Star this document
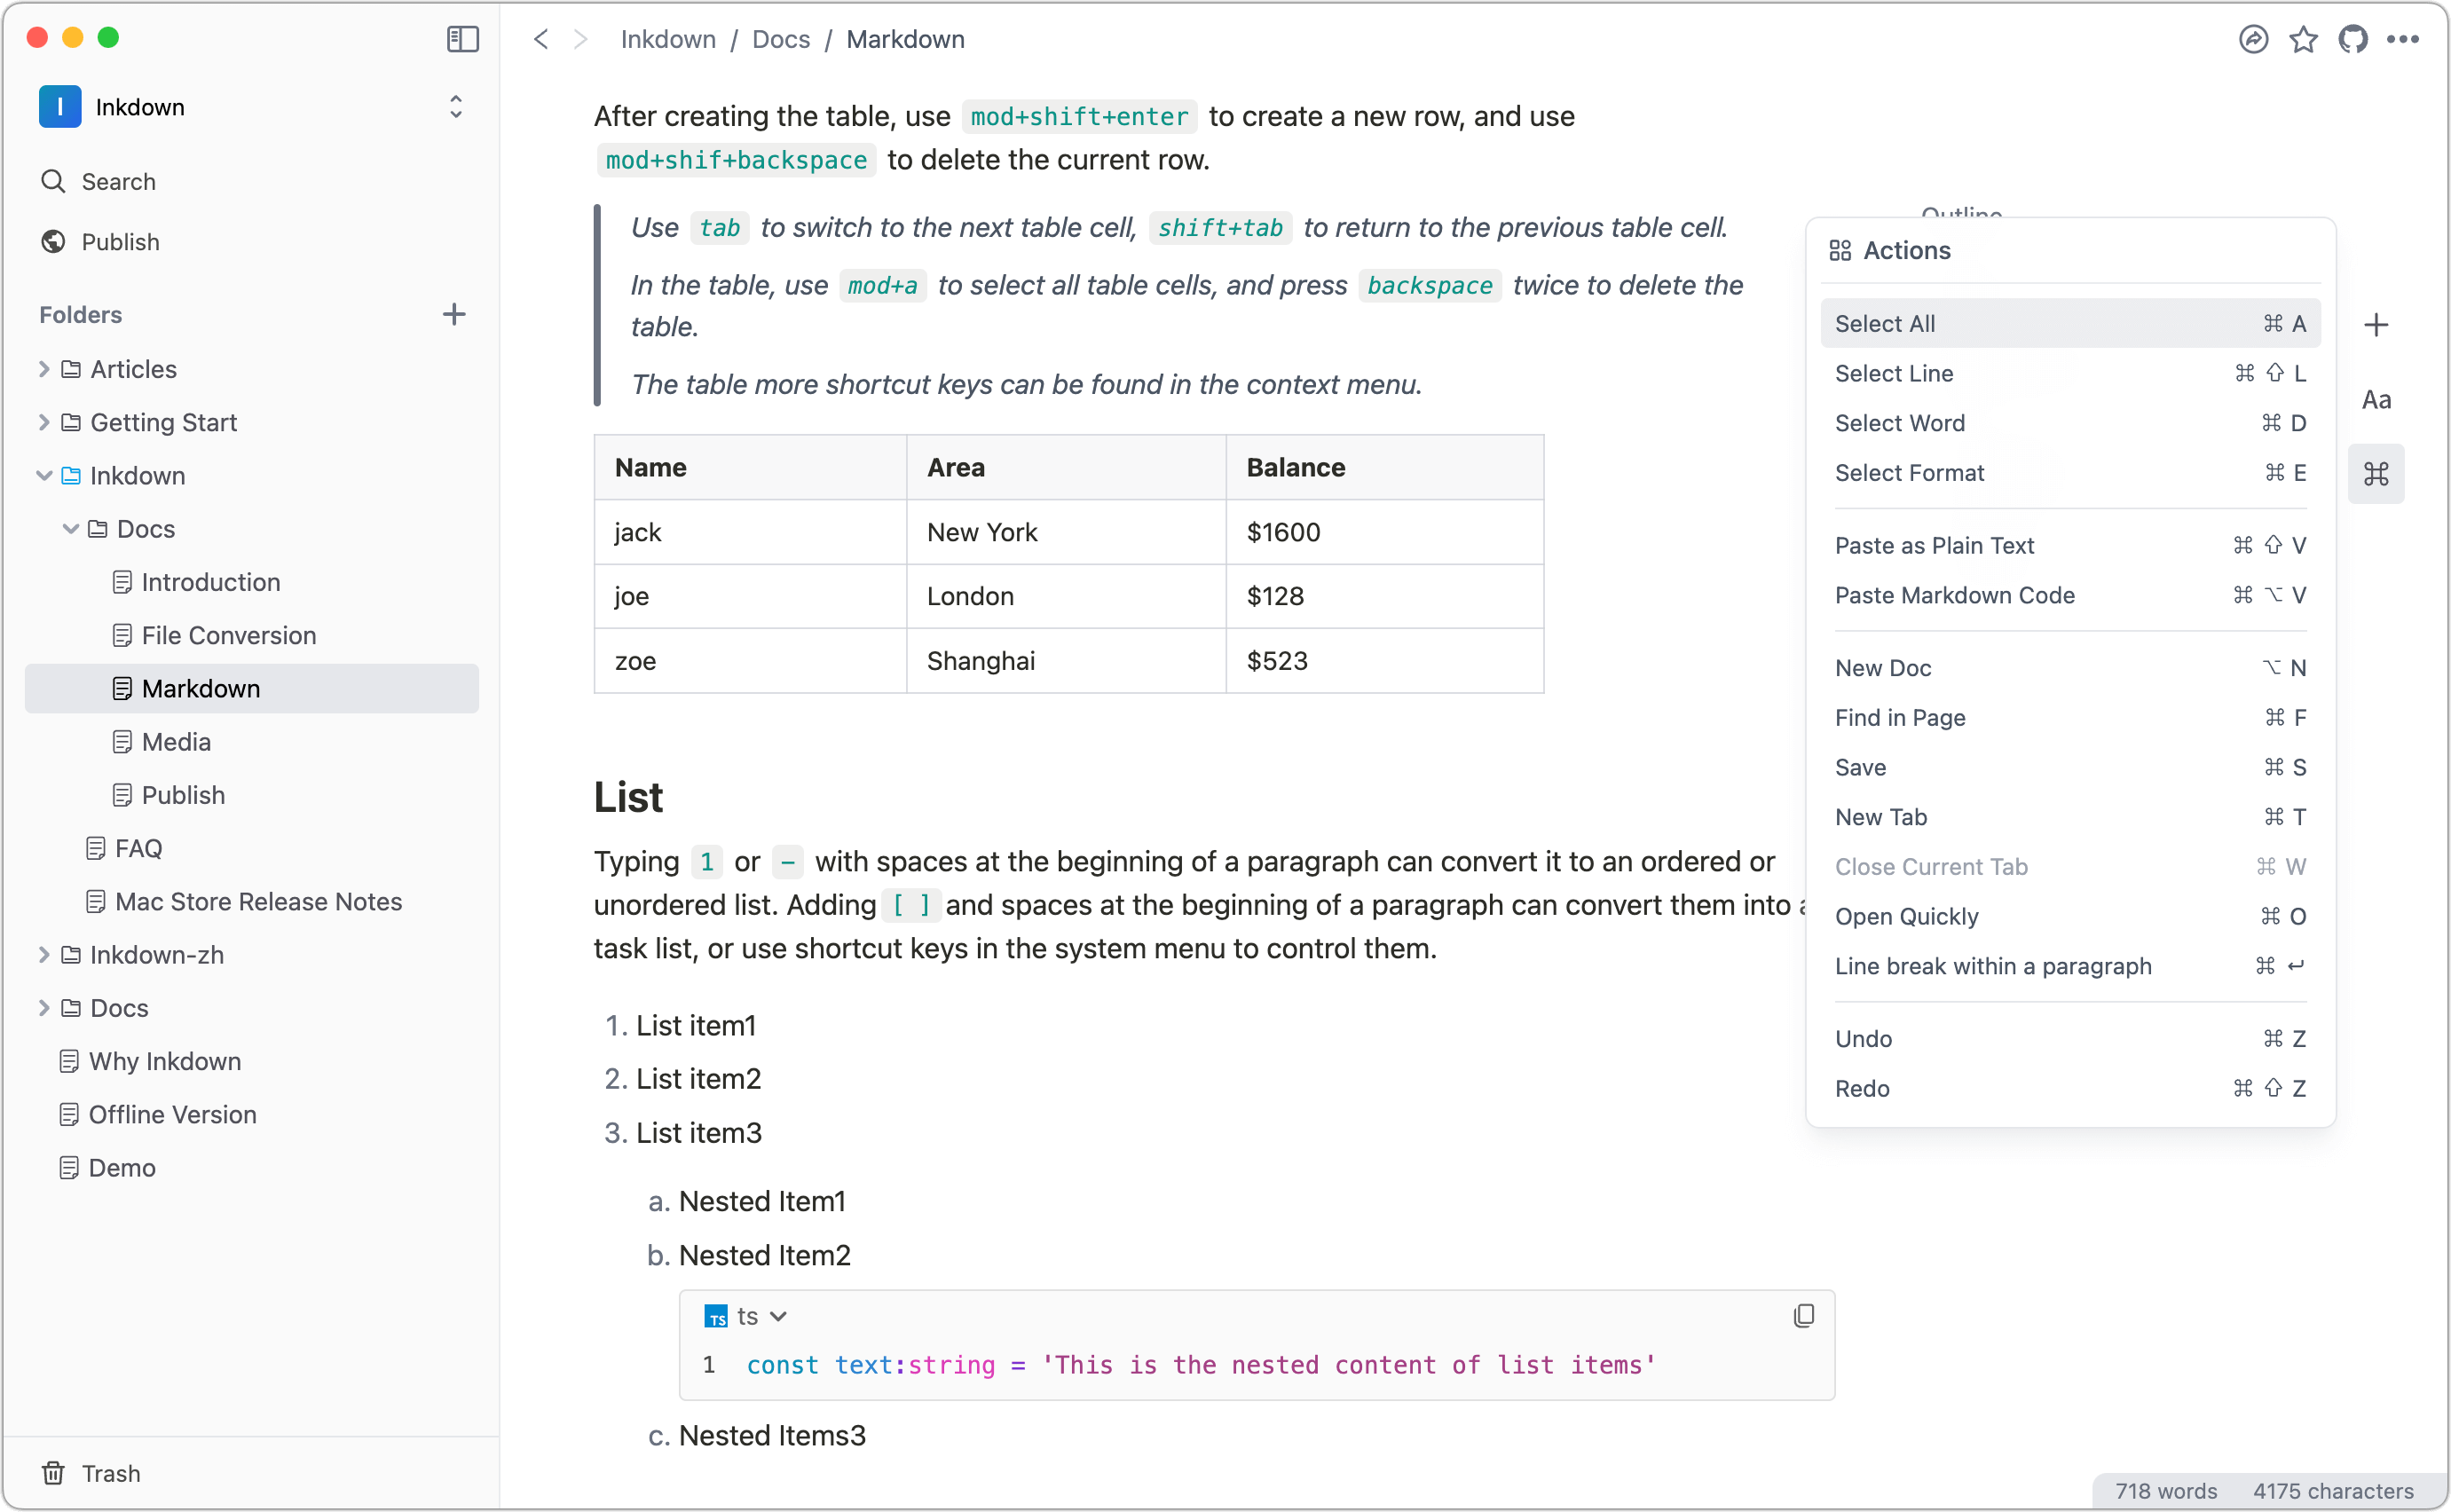The image size is (2451, 1512). (2303, 39)
